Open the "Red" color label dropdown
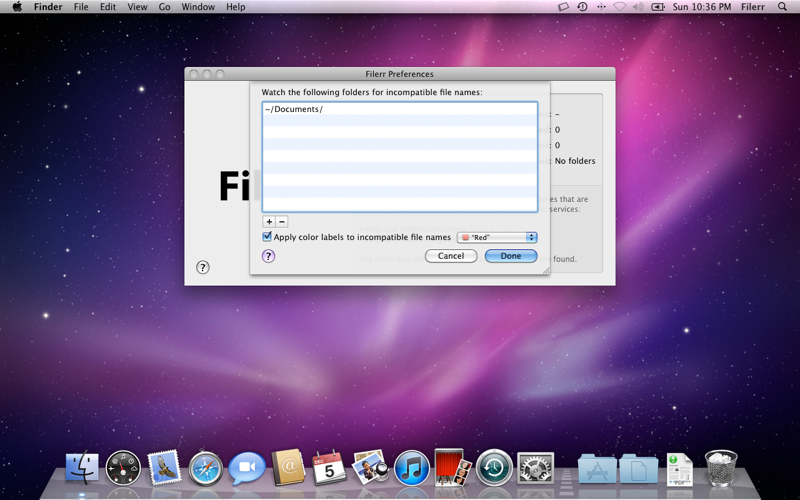This screenshot has width=800, height=500. click(x=497, y=237)
